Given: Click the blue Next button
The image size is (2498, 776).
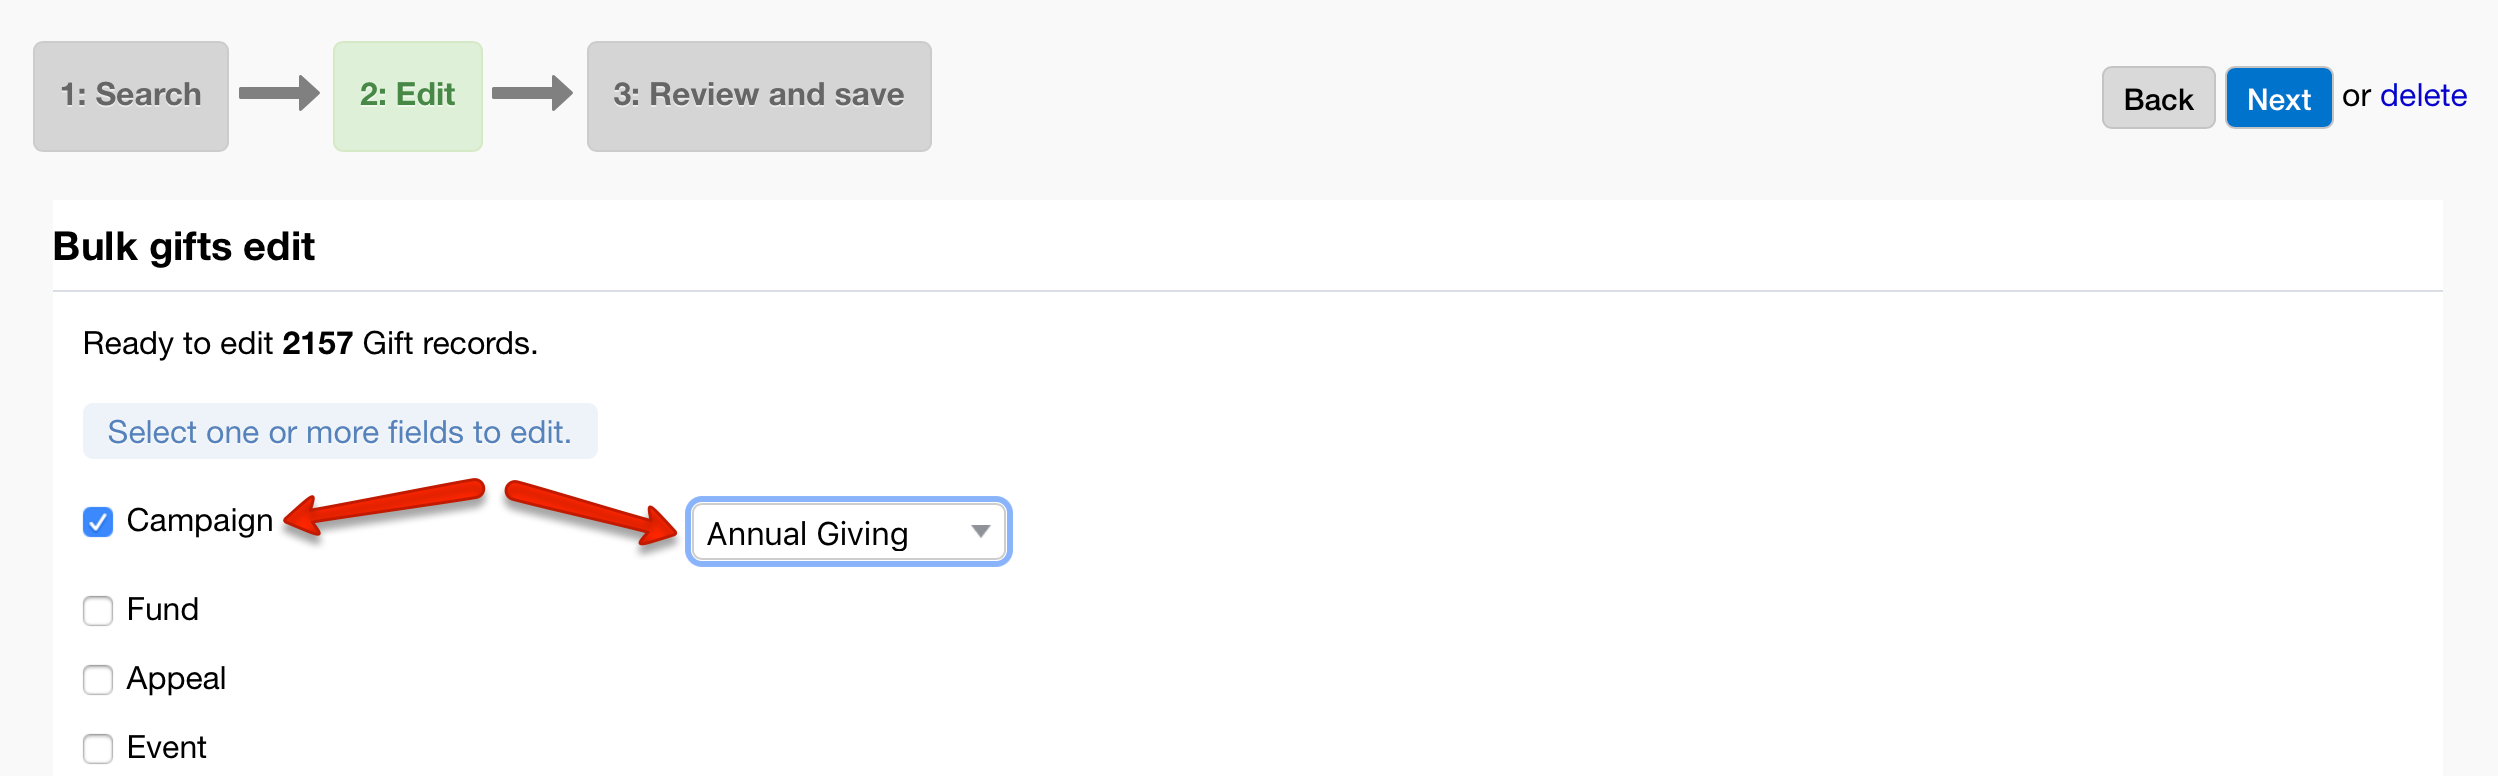Looking at the screenshot, I should coord(2279,98).
